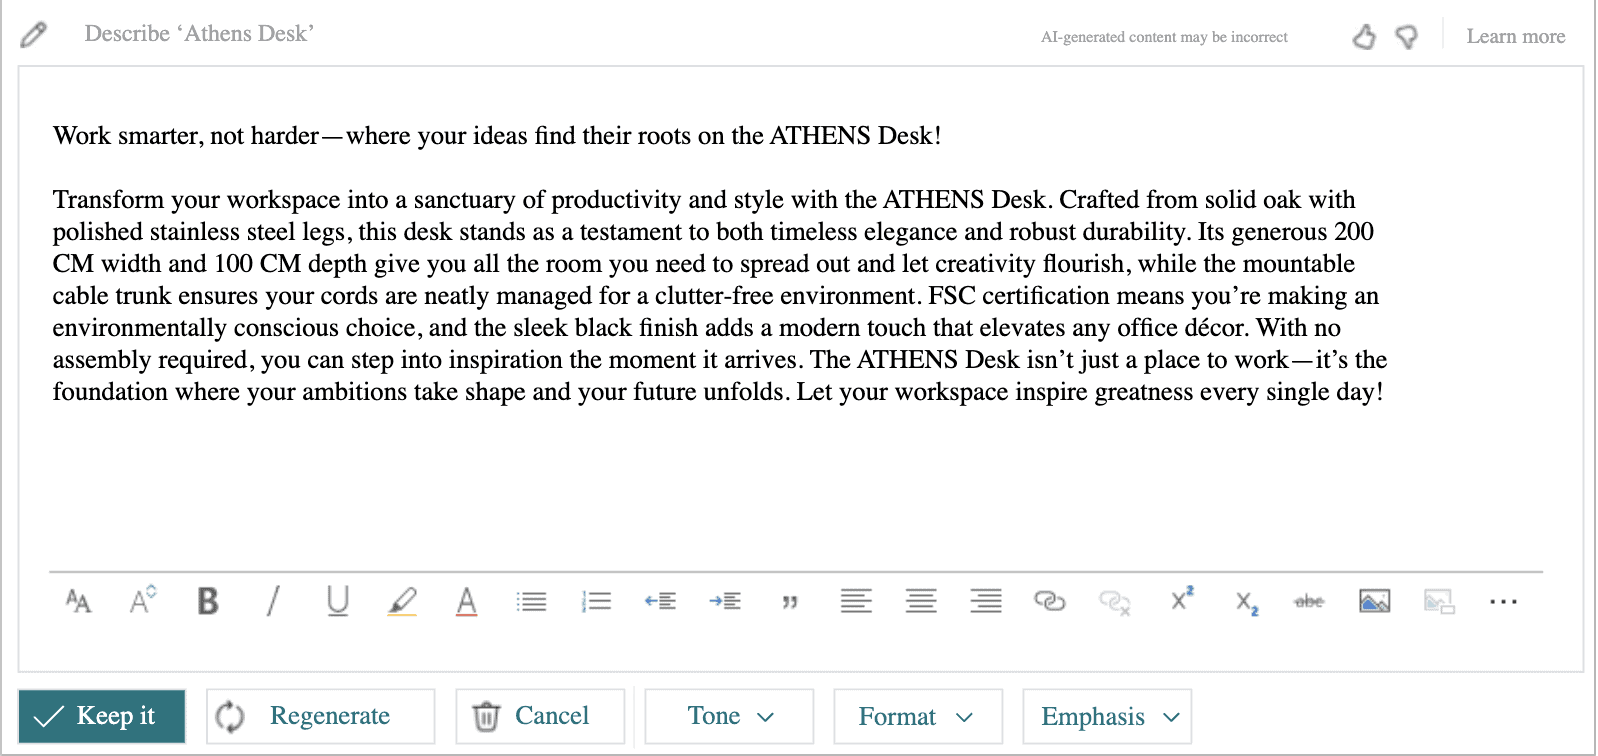The image size is (1598, 756).
Task: Show more toolbar options via ellipsis
Action: (x=1502, y=601)
